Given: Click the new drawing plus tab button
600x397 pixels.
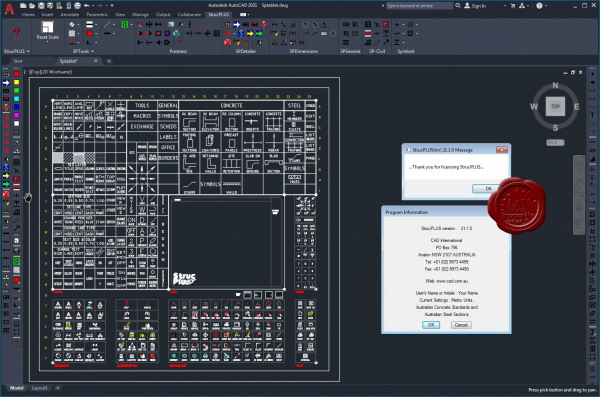Looking at the screenshot, I should (x=109, y=61).
